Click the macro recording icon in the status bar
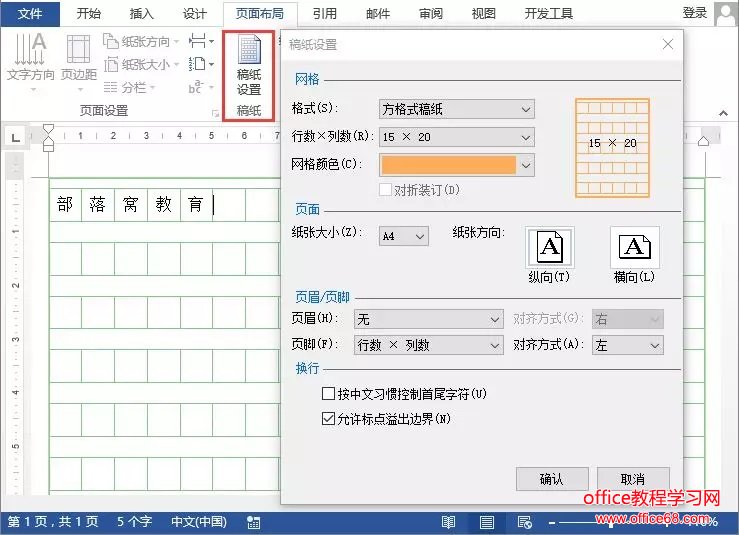Screen dimensions: 739x535 (x=254, y=522)
